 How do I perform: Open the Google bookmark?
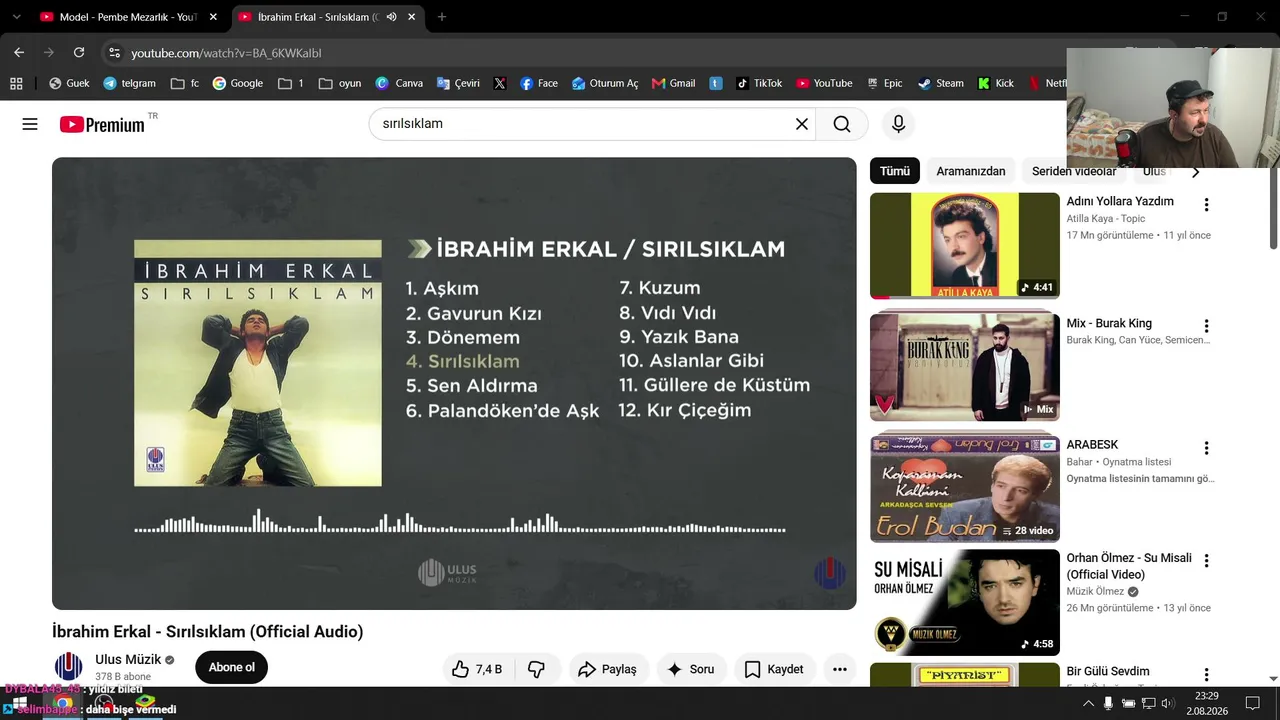click(238, 83)
